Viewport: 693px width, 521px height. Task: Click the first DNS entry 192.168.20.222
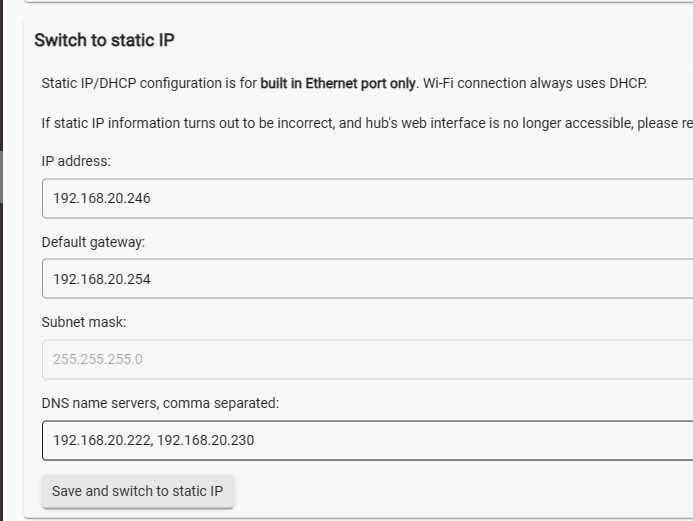tap(102, 440)
